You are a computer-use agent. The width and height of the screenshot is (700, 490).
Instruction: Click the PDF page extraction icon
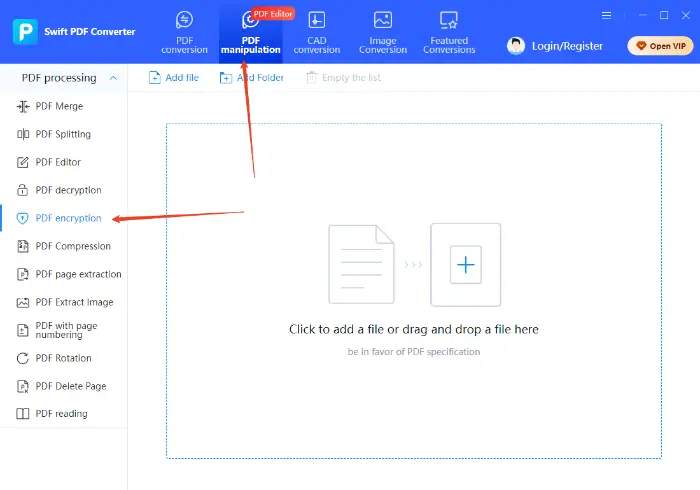click(x=23, y=274)
